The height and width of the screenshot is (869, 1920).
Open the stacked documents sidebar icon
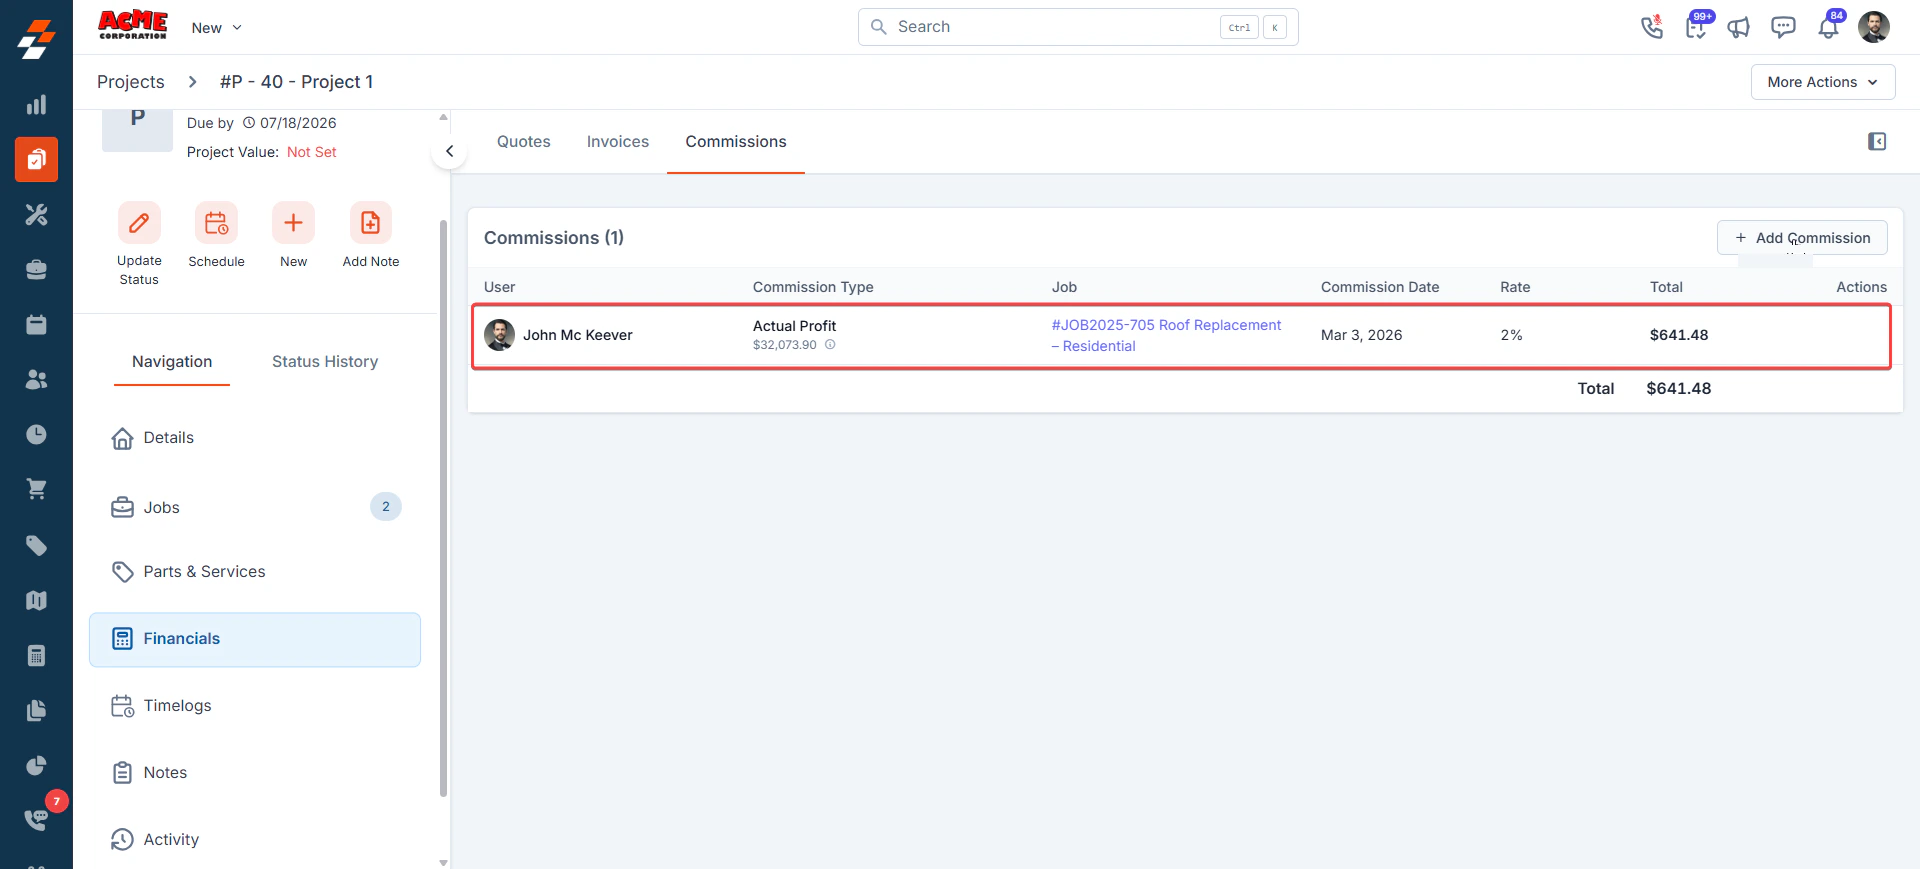(36, 711)
